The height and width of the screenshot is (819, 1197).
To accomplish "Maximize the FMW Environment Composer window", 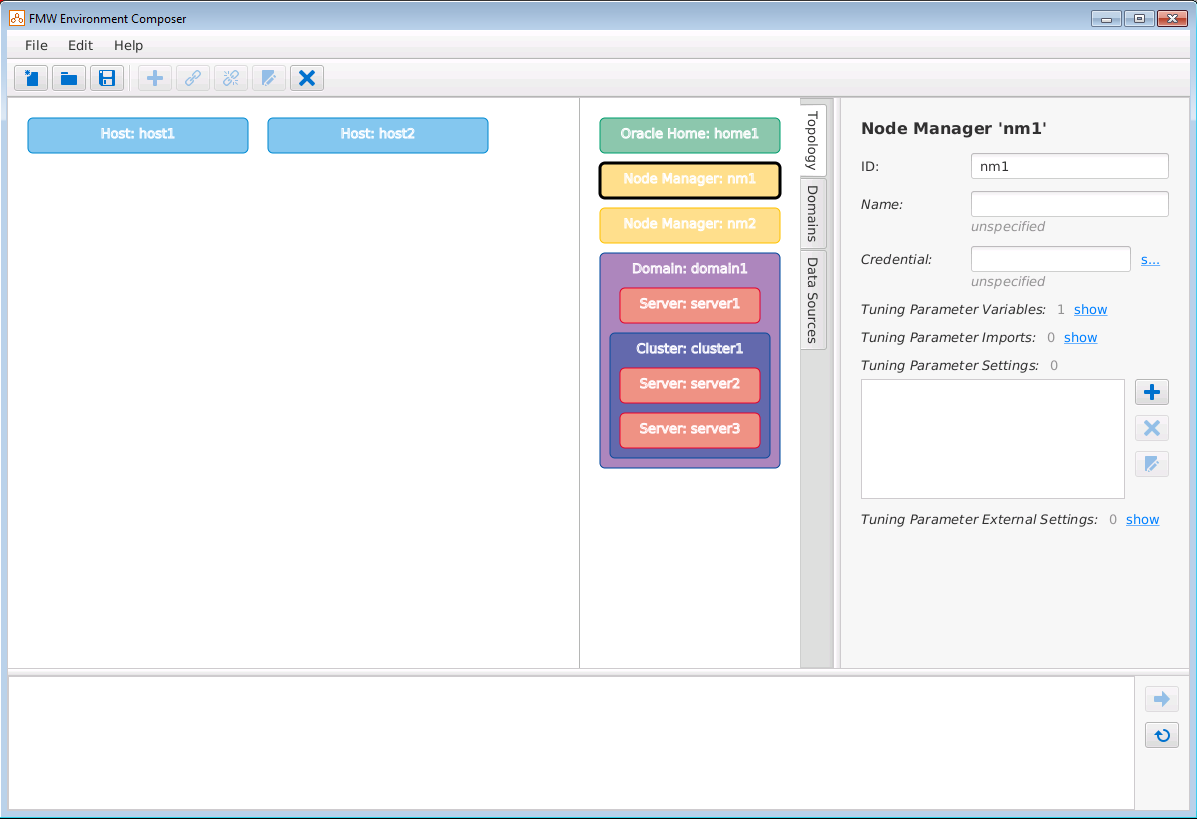I will click(x=1139, y=18).
